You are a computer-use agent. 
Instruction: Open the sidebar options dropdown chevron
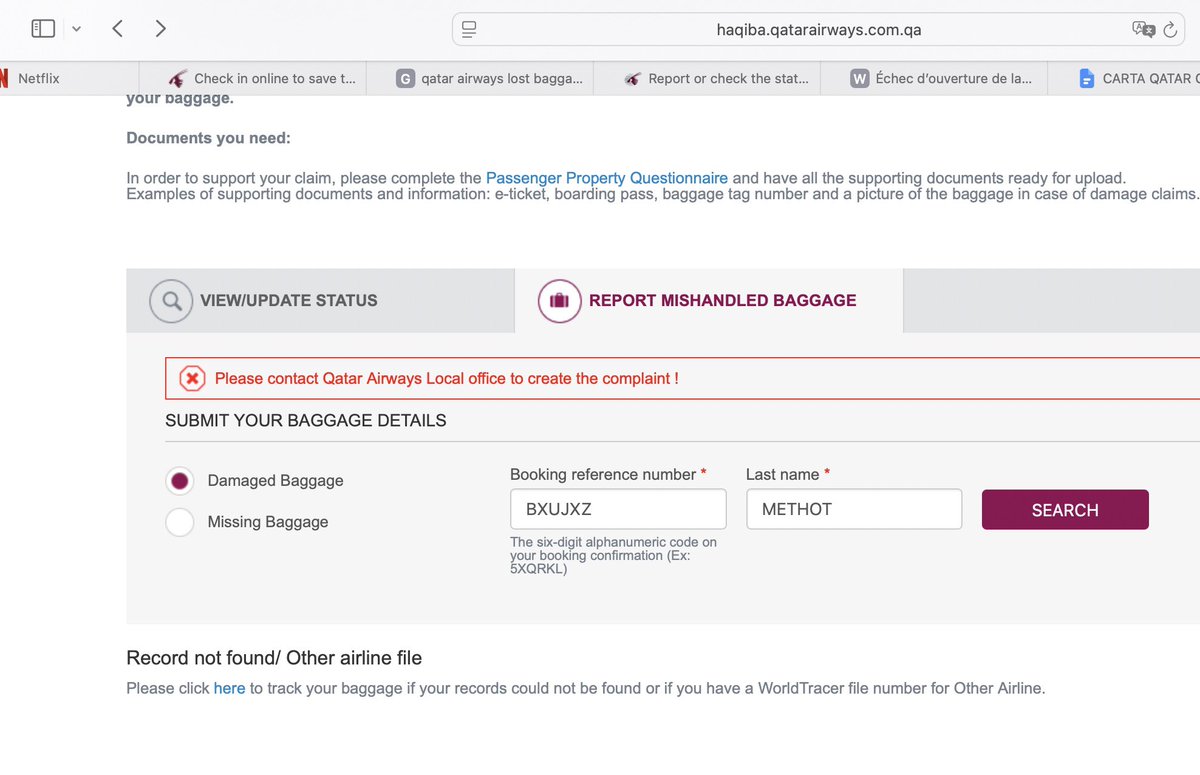[76, 29]
